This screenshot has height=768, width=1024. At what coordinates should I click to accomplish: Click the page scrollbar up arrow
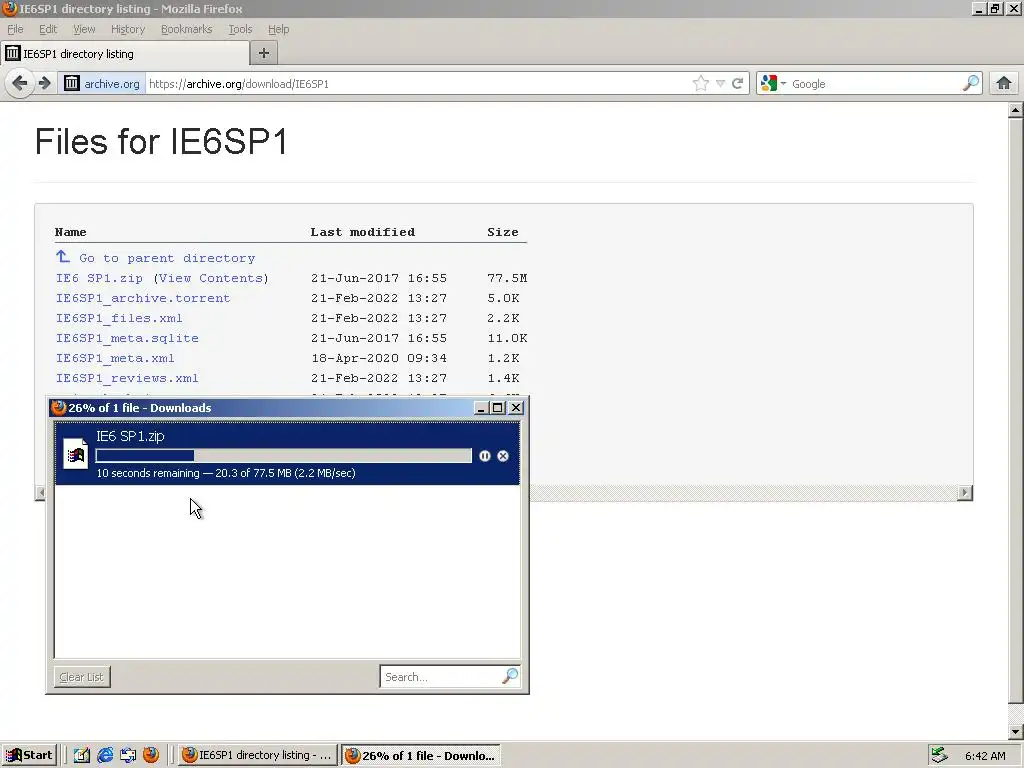pyautogui.click(x=1016, y=110)
